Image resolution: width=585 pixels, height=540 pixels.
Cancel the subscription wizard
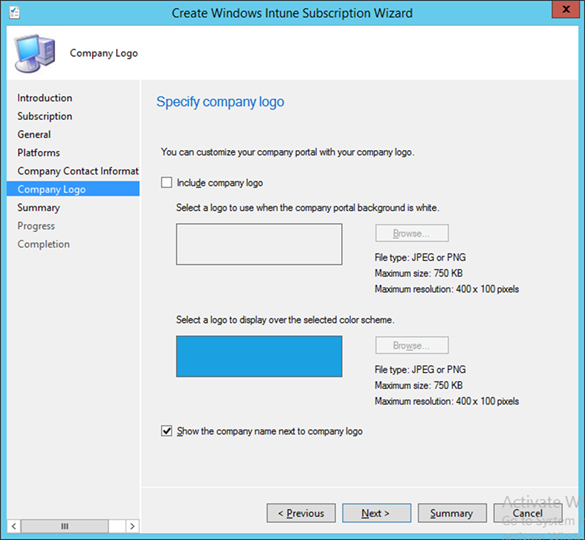pos(528,513)
